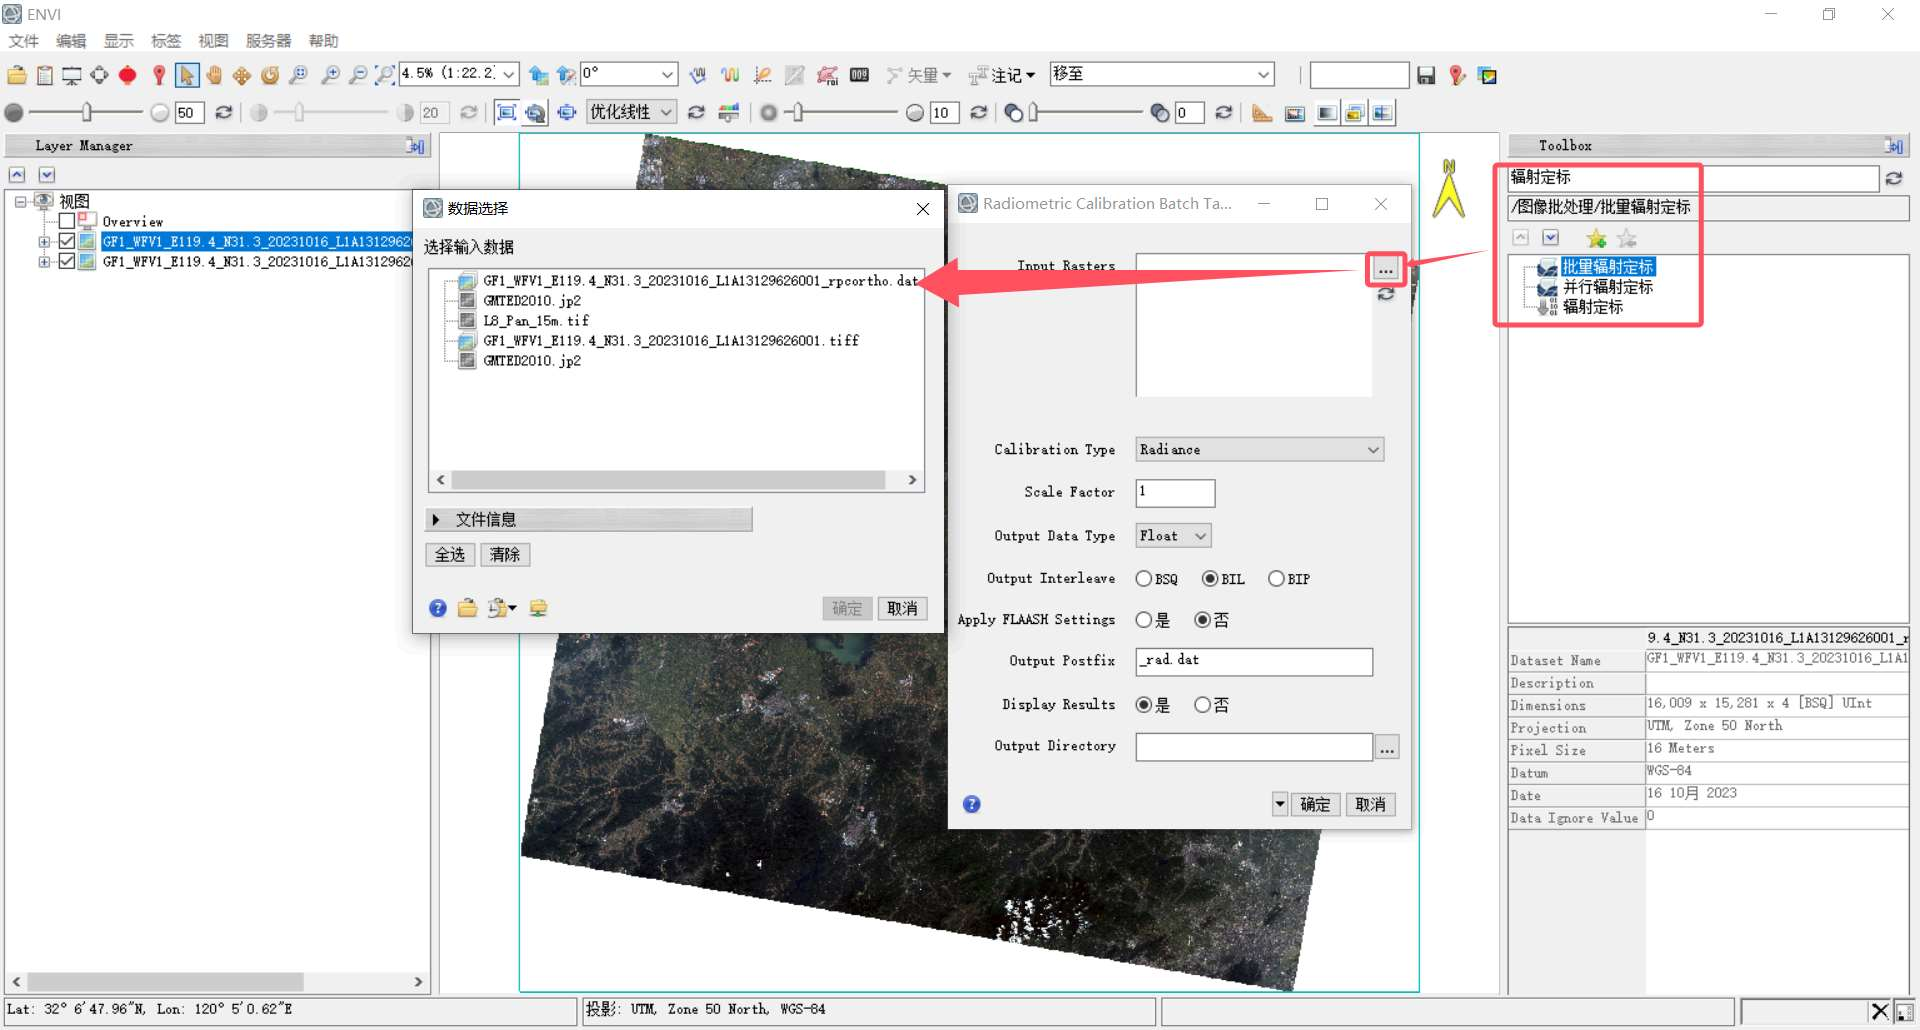1920x1030 pixels.
Task: Open the 文件 menu
Action: [x=23, y=41]
